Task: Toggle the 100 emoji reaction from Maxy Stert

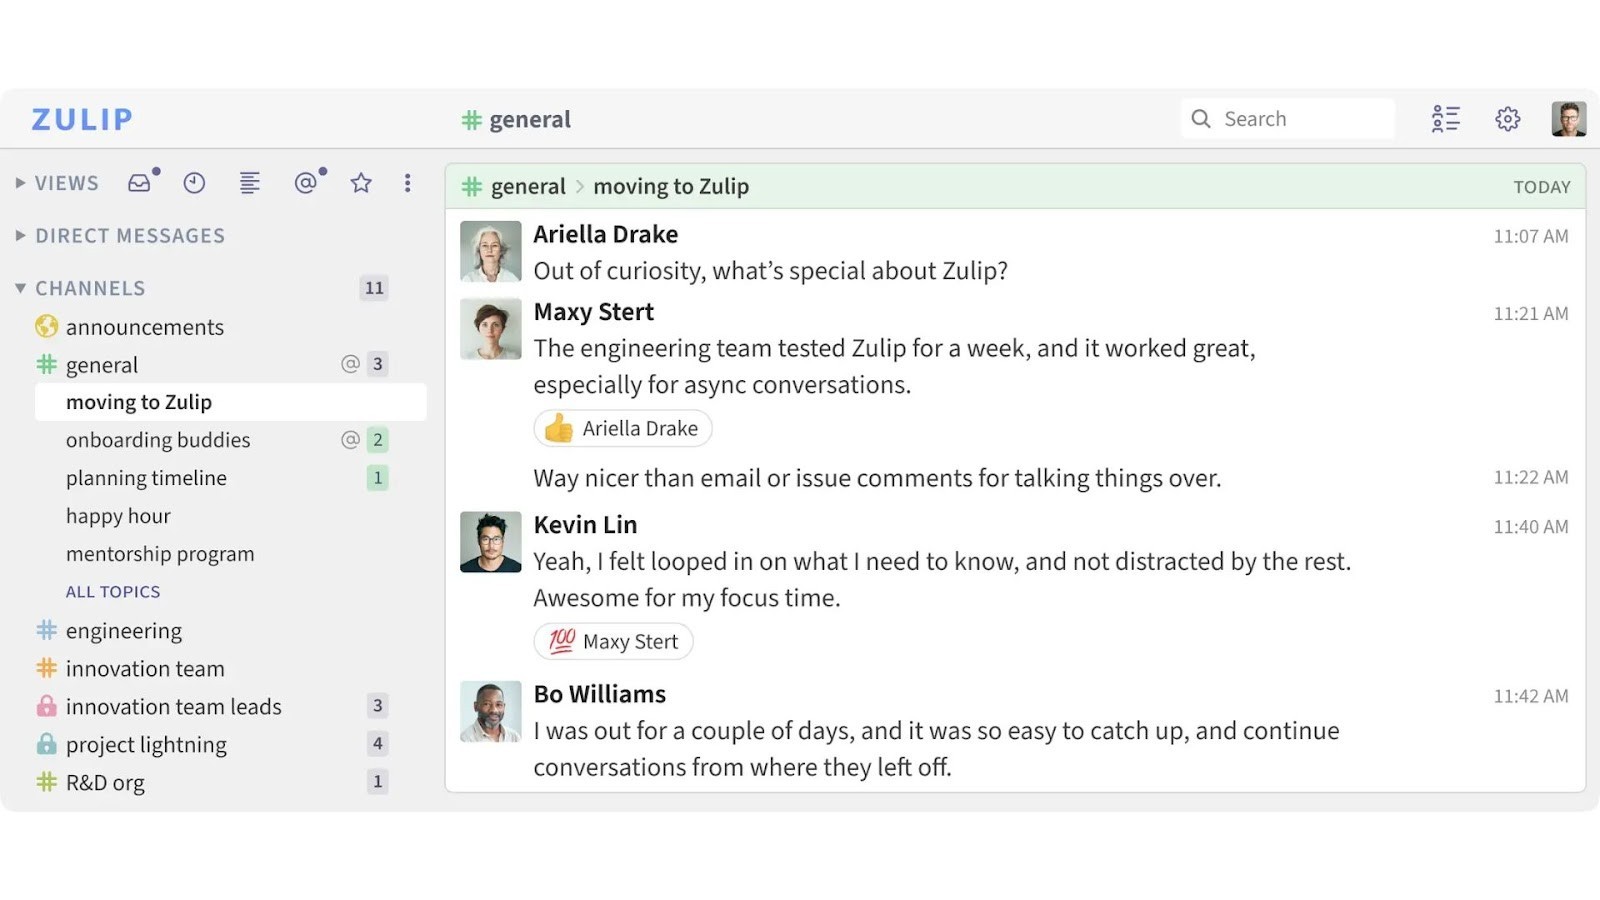Action: tap(613, 641)
